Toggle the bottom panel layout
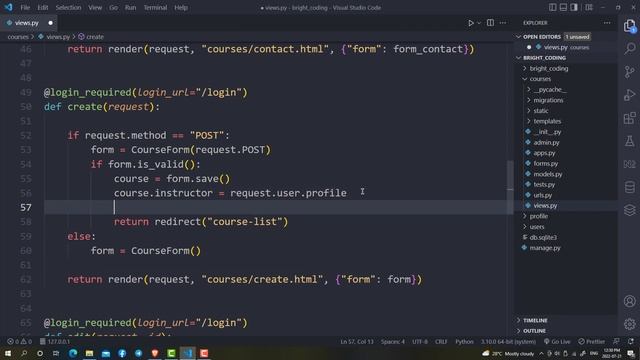Viewport: 640px width, 360px height. tap(563, 7)
